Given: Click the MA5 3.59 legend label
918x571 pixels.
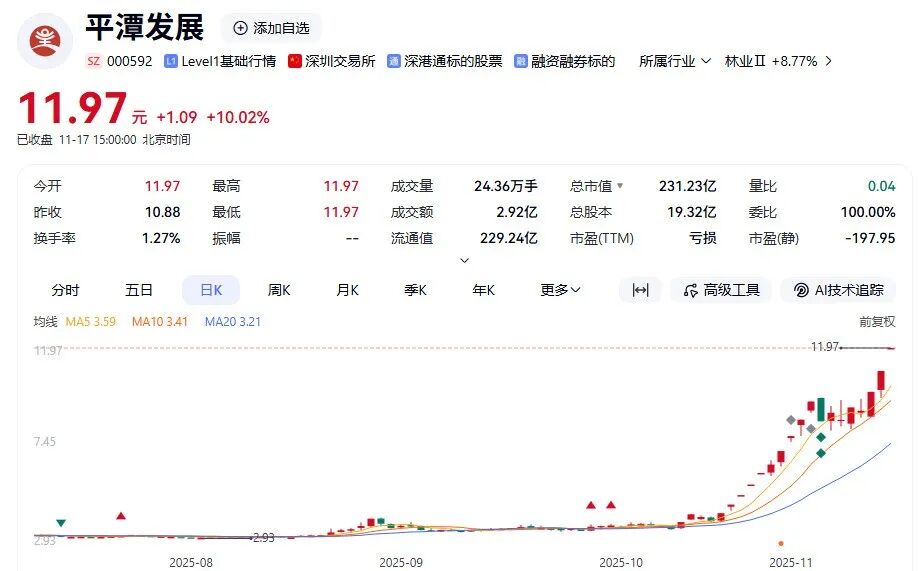Looking at the screenshot, I should click(91, 322).
